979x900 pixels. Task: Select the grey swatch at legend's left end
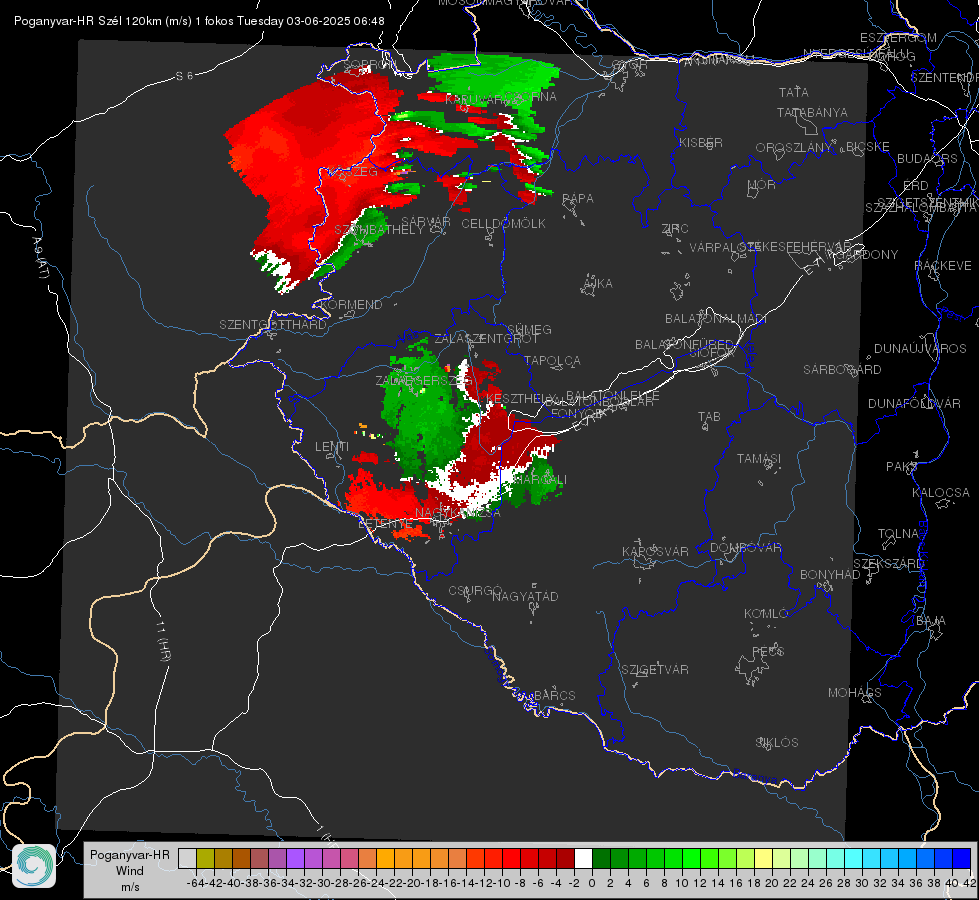(x=187, y=858)
